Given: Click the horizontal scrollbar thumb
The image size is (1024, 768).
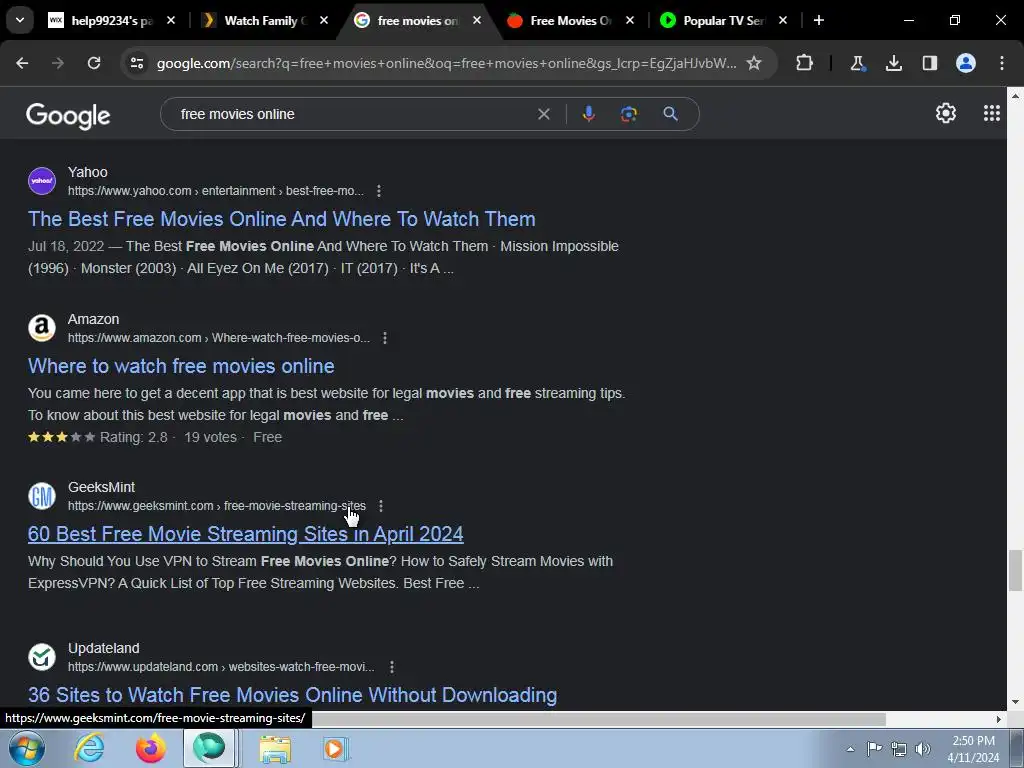Looking at the screenshot, I should pyautogui.click(x=598, y=719).
